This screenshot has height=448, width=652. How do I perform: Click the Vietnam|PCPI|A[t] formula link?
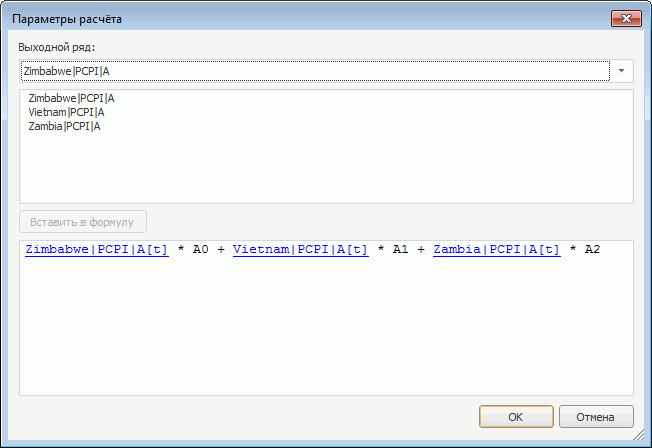point(301,249)
